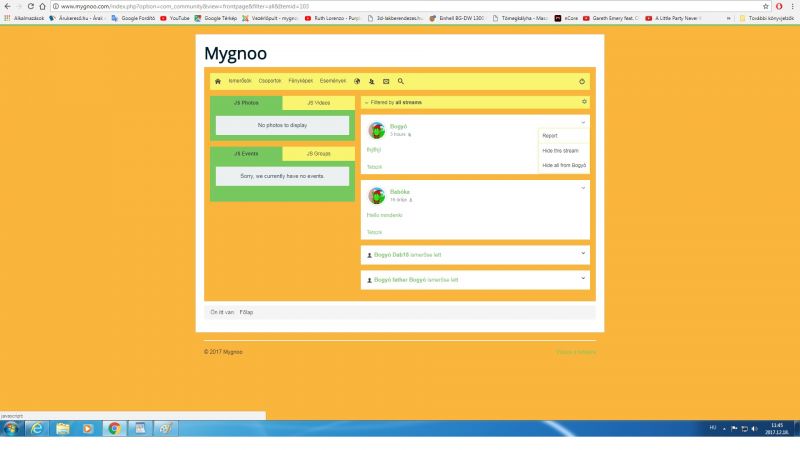Image resolution: width=800 pixels, height=450 pixels.
Task: Expand options chevron on Babóka's post
Action: coord(583,188)
